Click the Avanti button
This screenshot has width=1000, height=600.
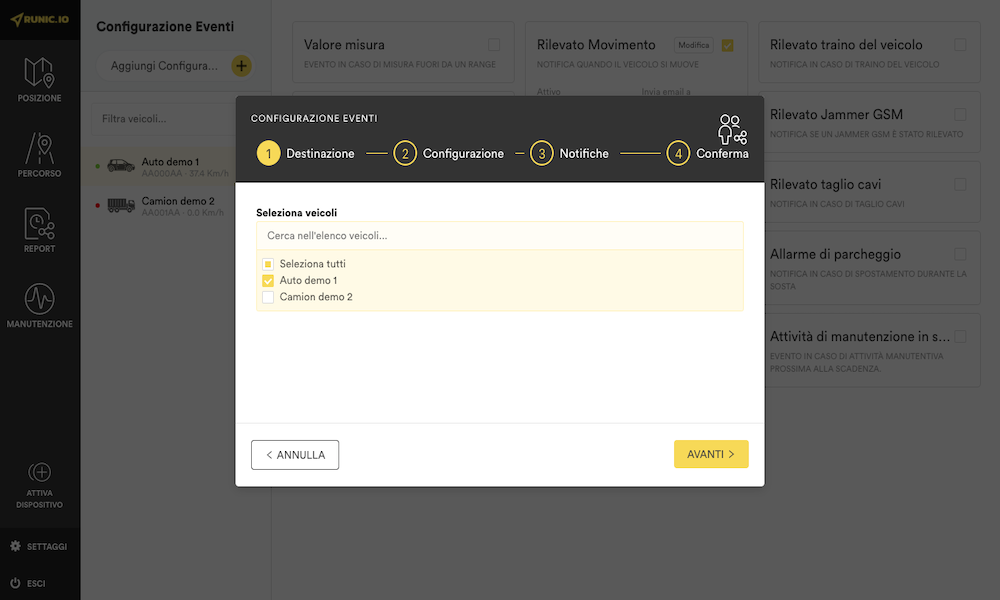pyautogui.click(x=711, y=454)
